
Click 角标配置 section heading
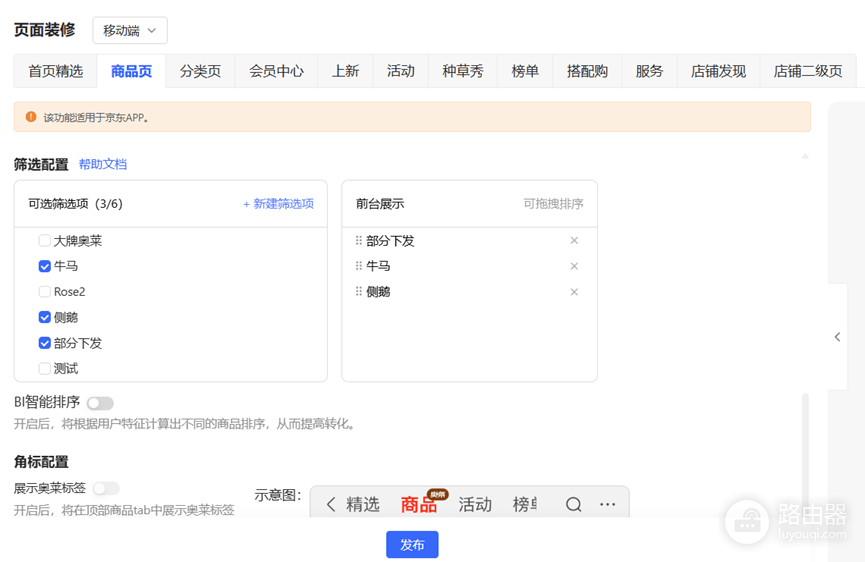[x=41, y=462]
